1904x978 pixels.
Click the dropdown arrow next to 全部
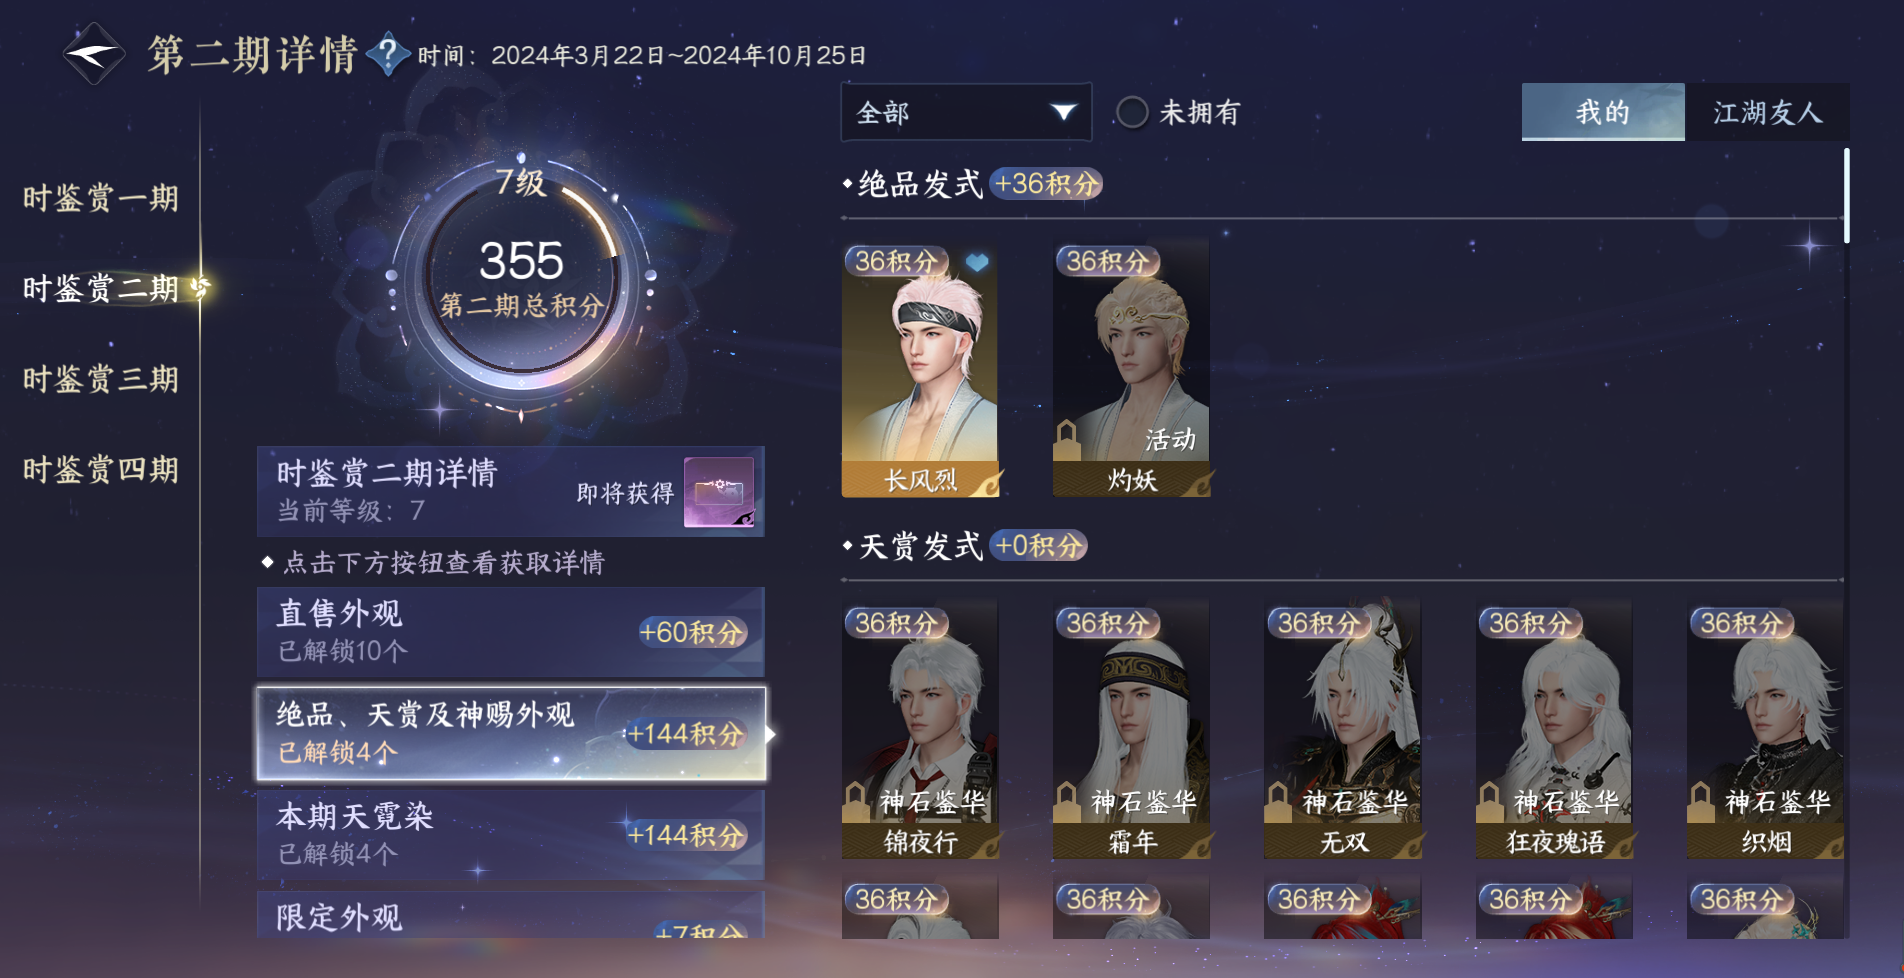(1063, 112)
